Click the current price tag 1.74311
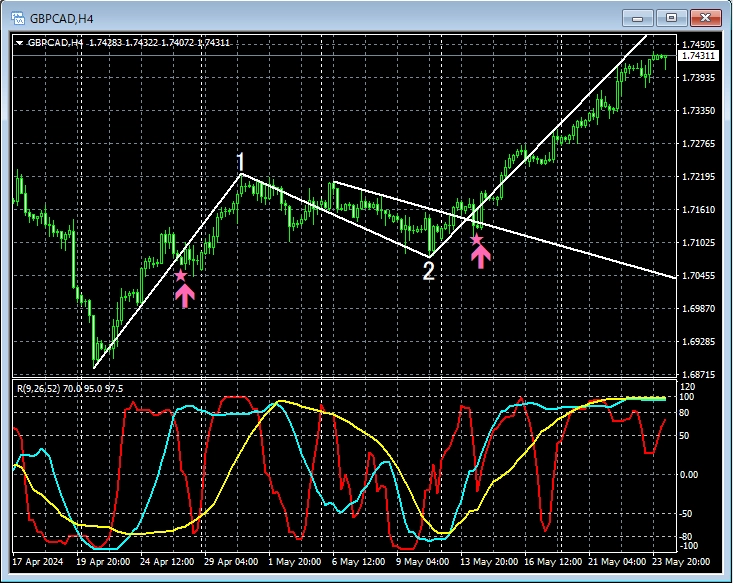Viewport: 734px width, 583px height. [698, 57]
